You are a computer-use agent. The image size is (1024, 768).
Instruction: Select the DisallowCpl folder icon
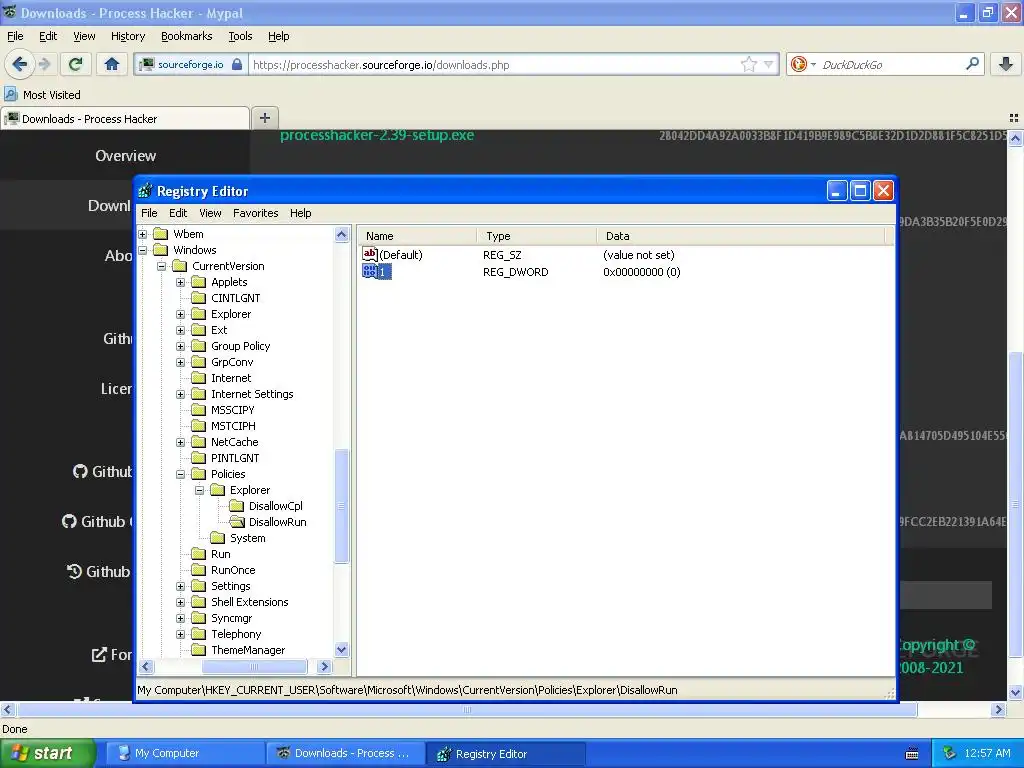236,505
